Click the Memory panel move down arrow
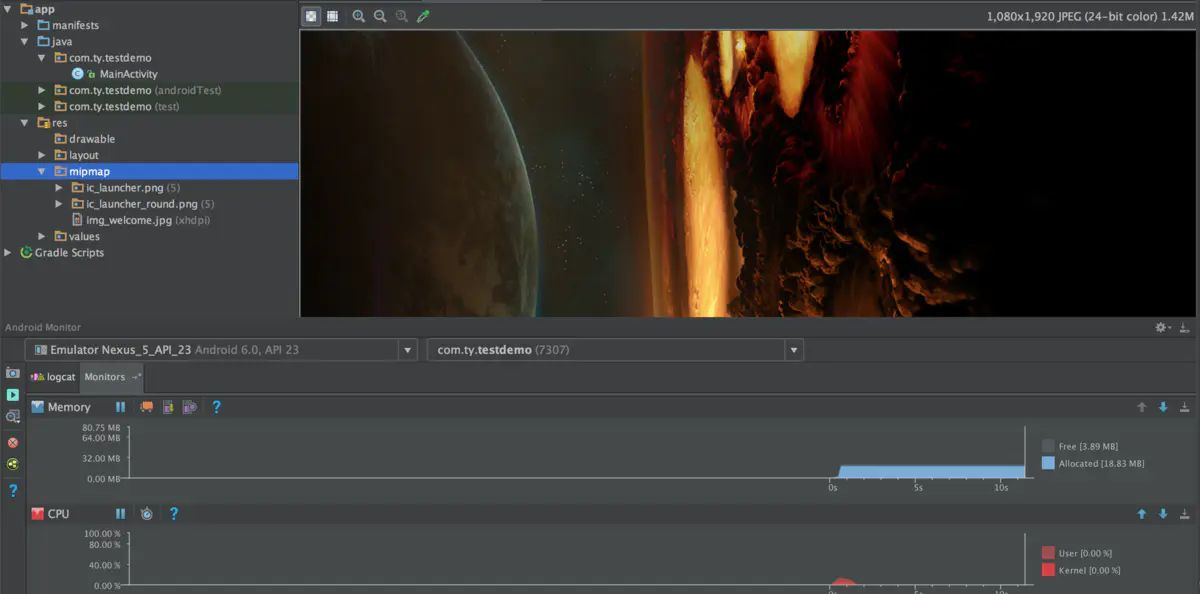Image resolution: width=1200 pixels, height=594 pixels. 1163,407
